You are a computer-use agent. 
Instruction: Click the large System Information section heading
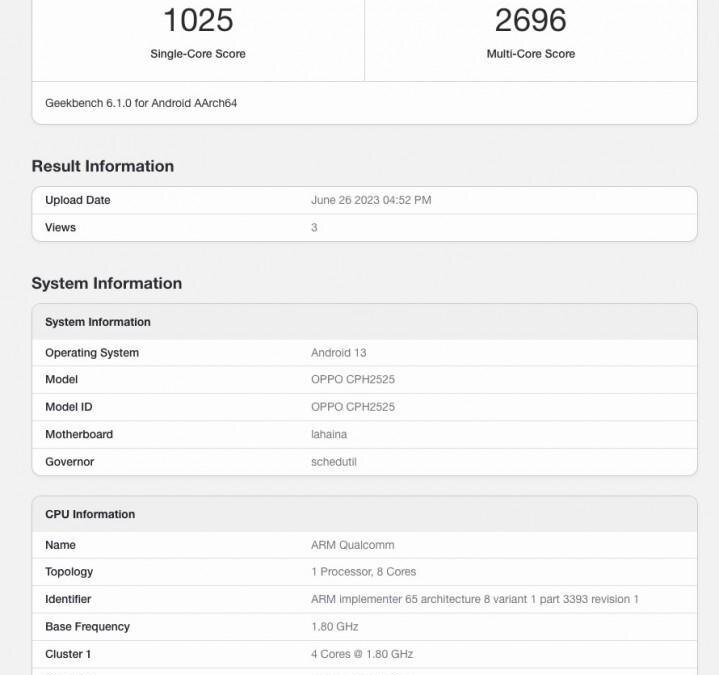tap(107, 283)
